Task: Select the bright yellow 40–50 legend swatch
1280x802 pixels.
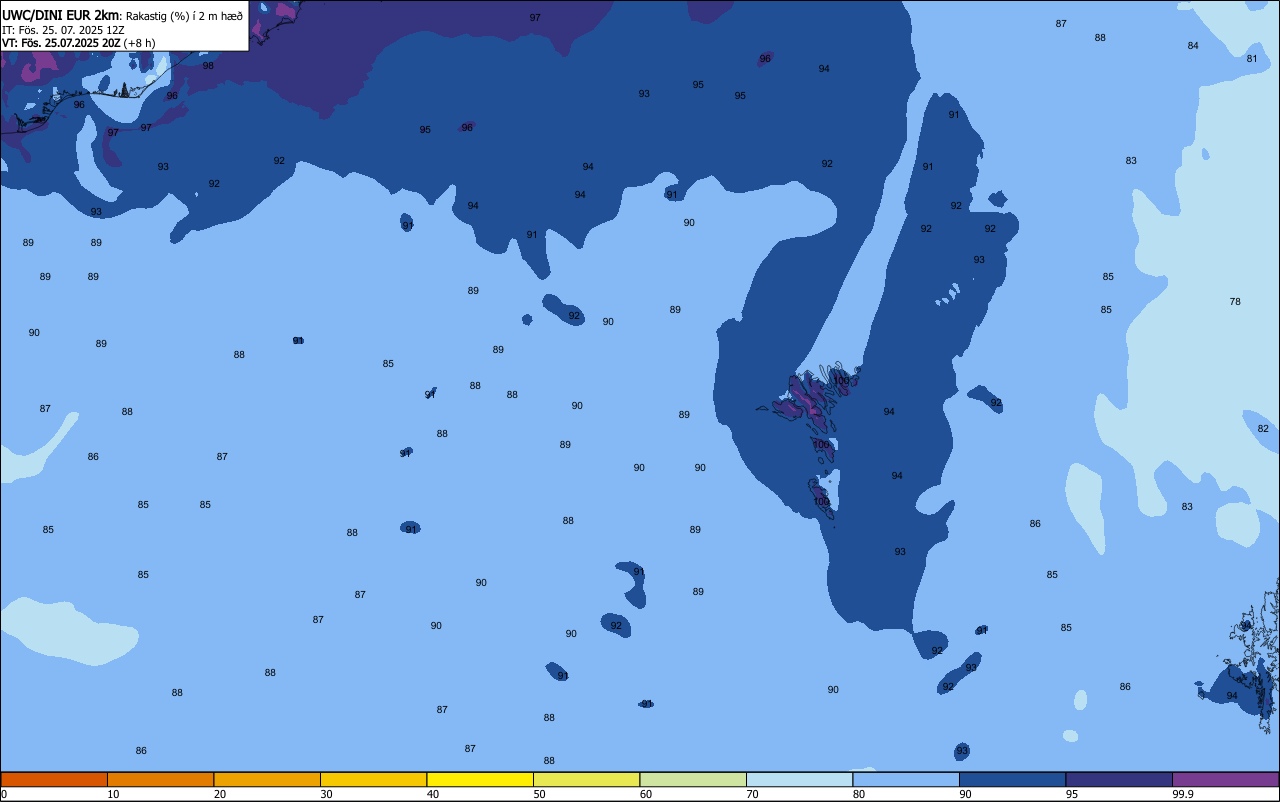Action: 480,779
